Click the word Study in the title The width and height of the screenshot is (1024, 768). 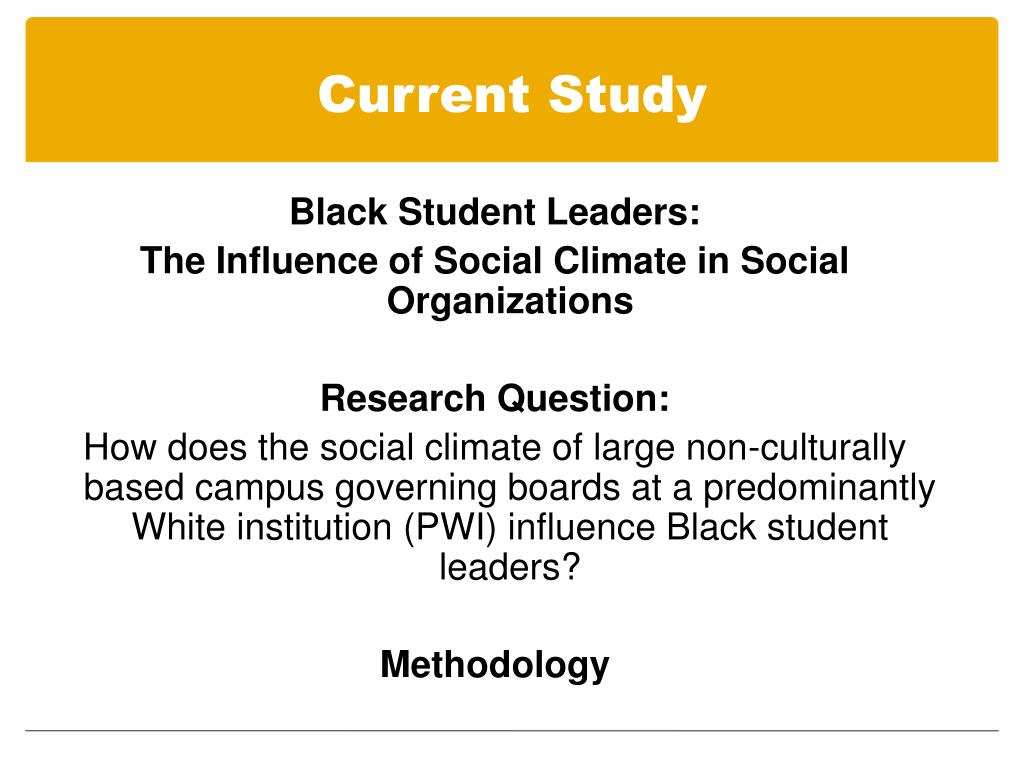coord(628,95)
